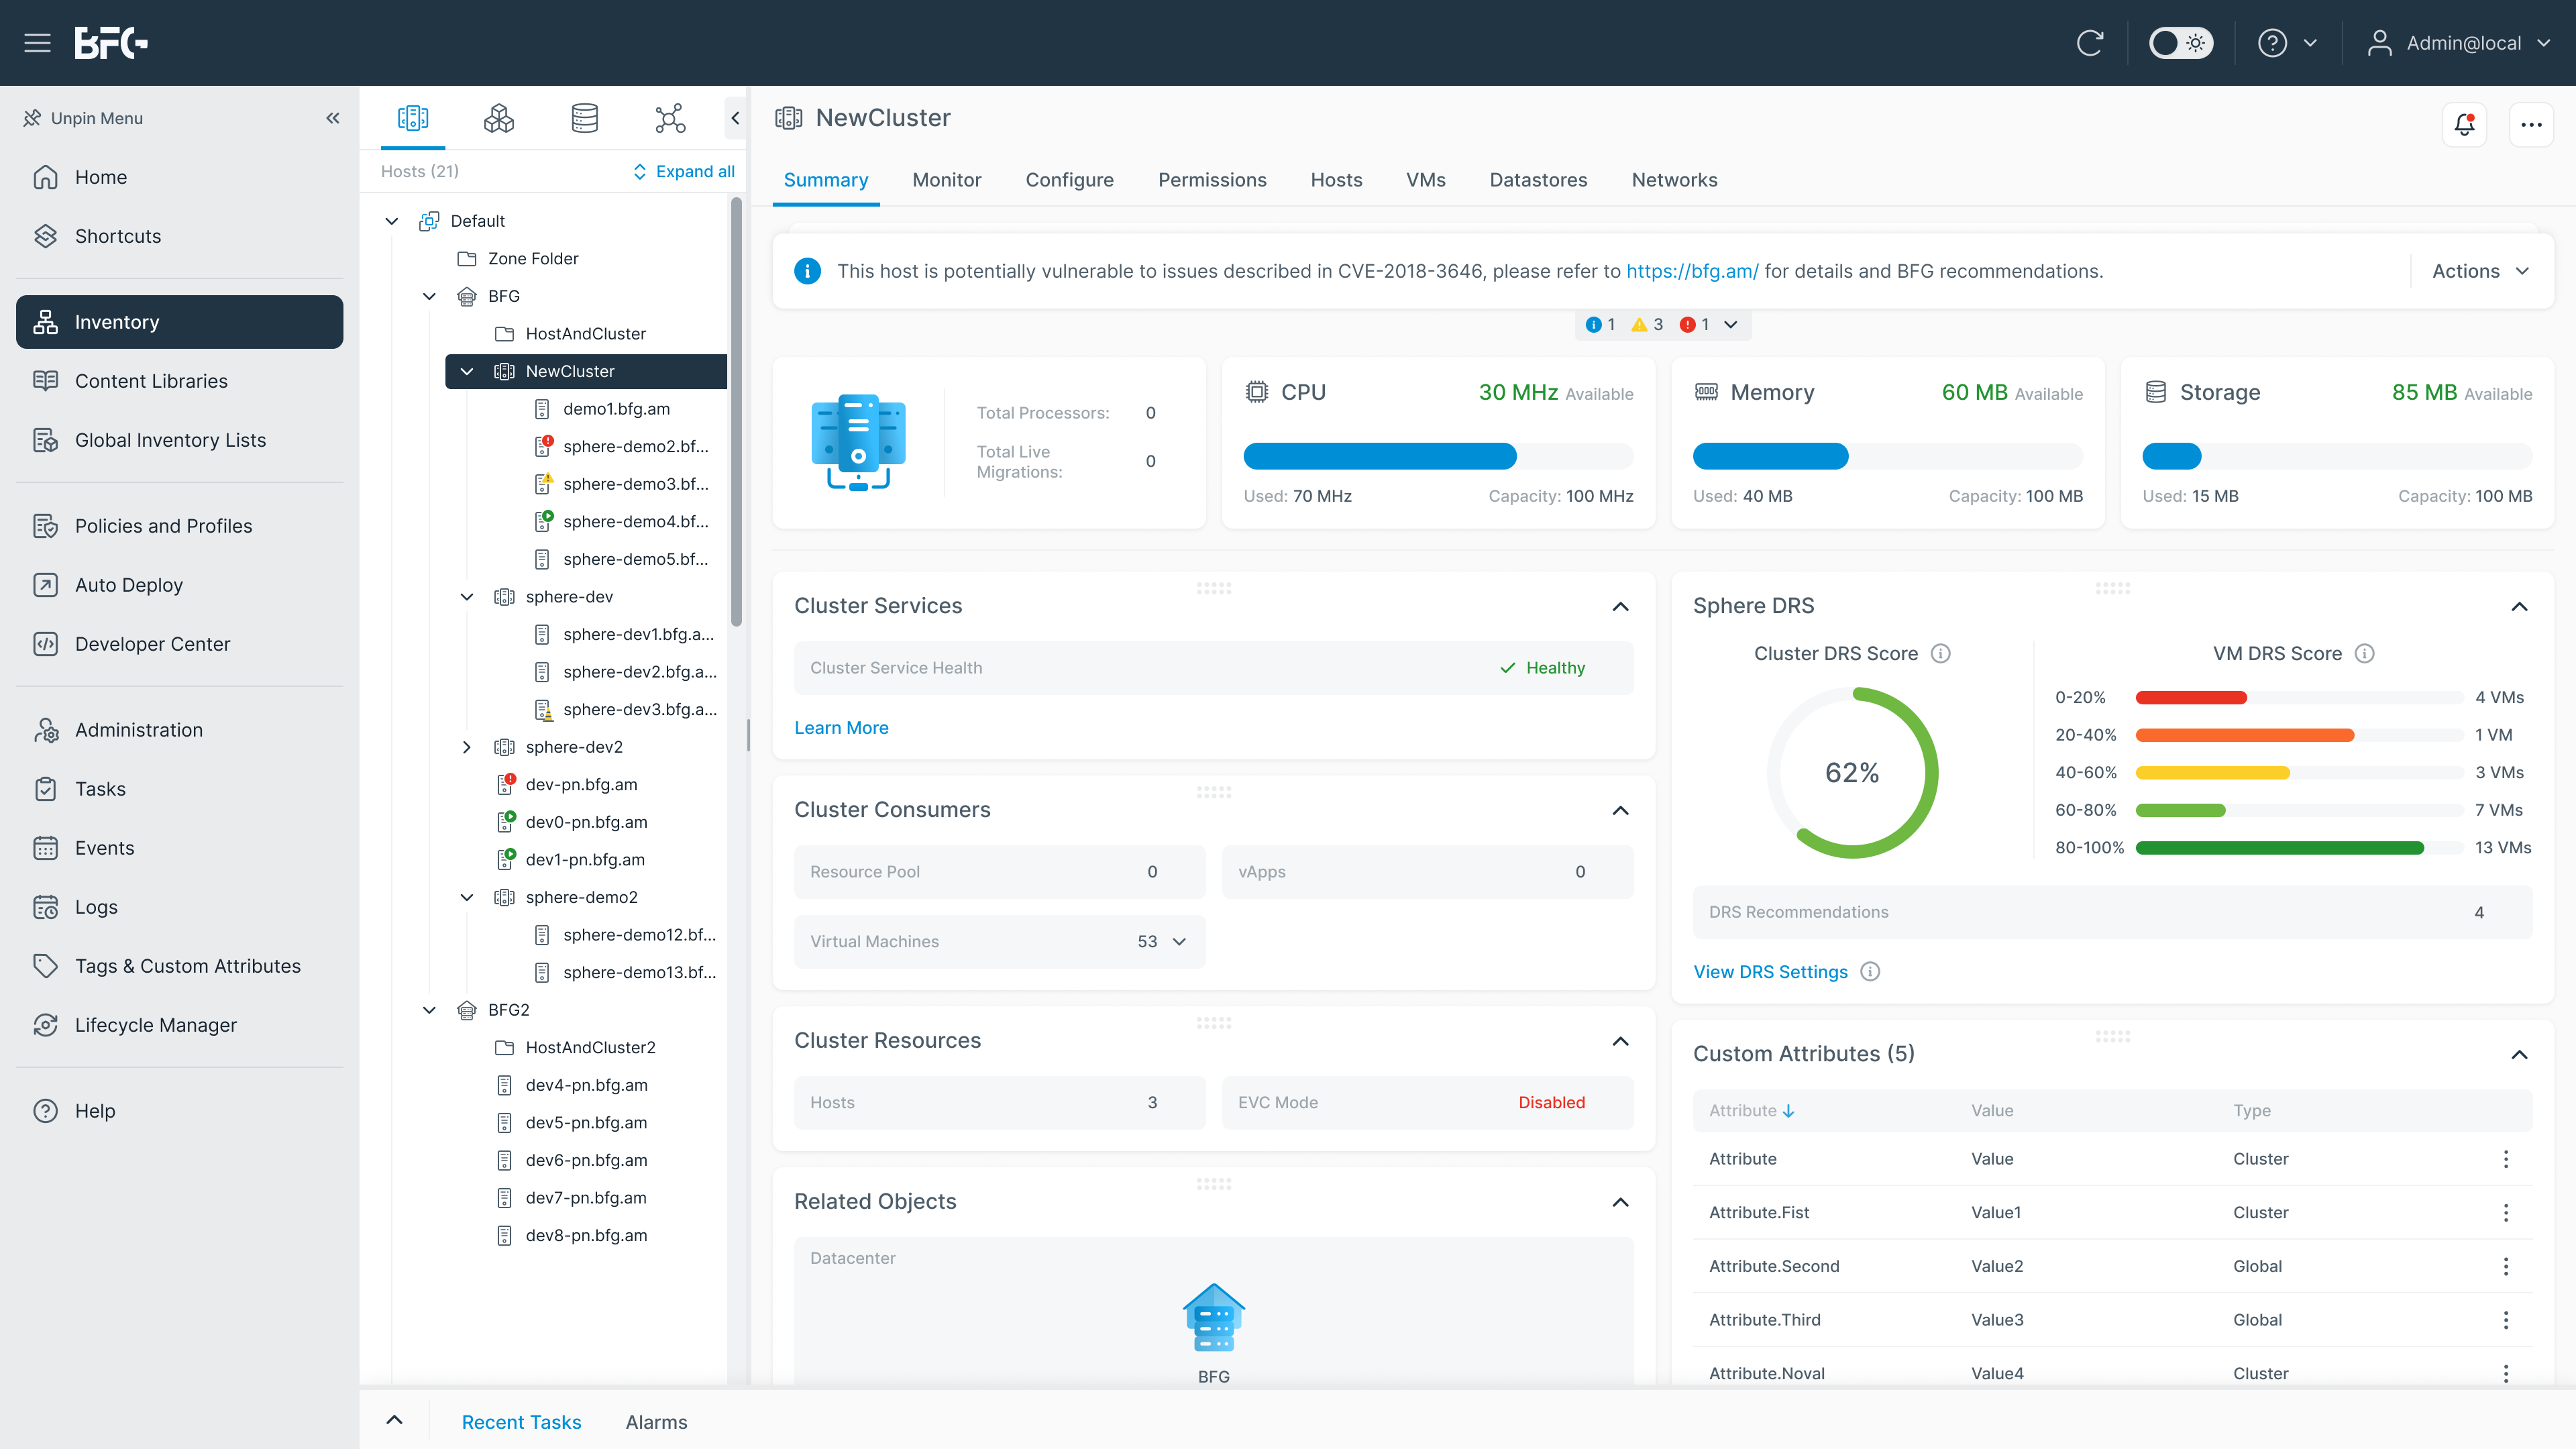The width and height of the screenshot is (2576, 1449).
Task: Switch to the Monitor tab
Action: click(946, 180)
